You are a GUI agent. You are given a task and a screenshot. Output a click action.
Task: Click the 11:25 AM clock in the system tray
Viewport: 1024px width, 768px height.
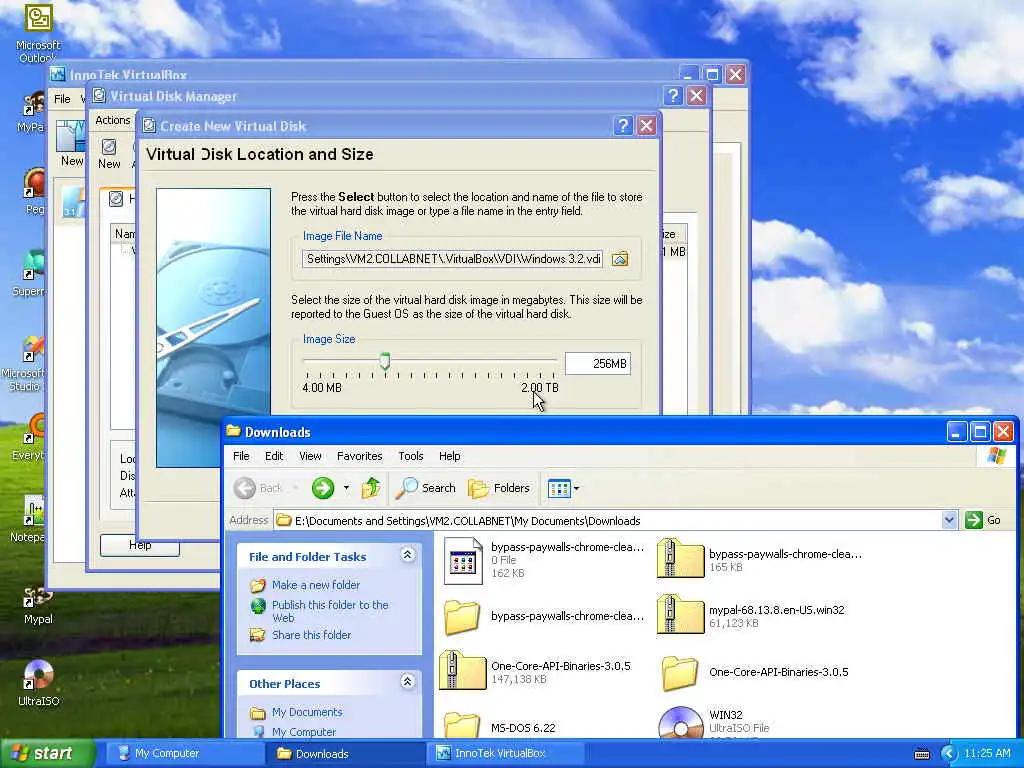(x=987, y=753)
